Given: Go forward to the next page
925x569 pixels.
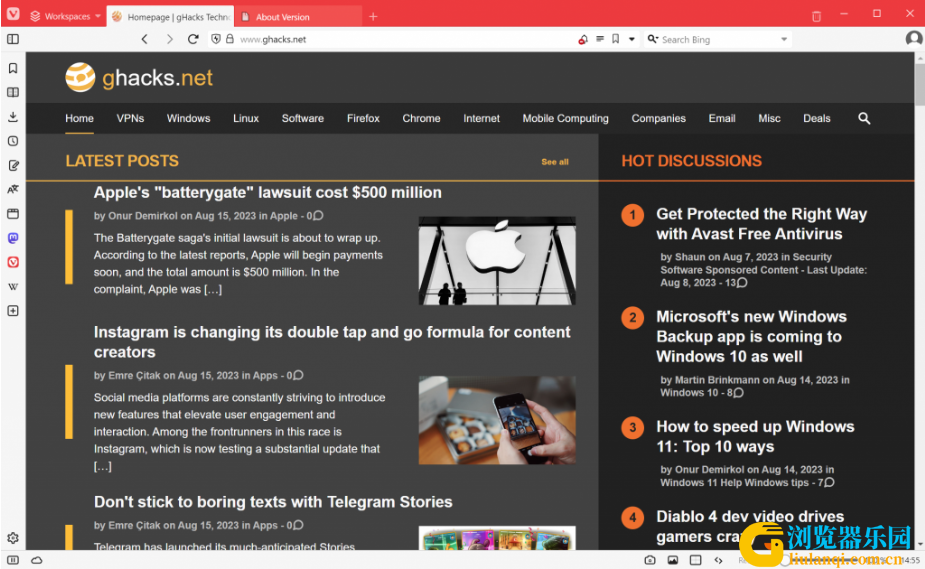Looking at the screenshot, I should coord(170,40).
